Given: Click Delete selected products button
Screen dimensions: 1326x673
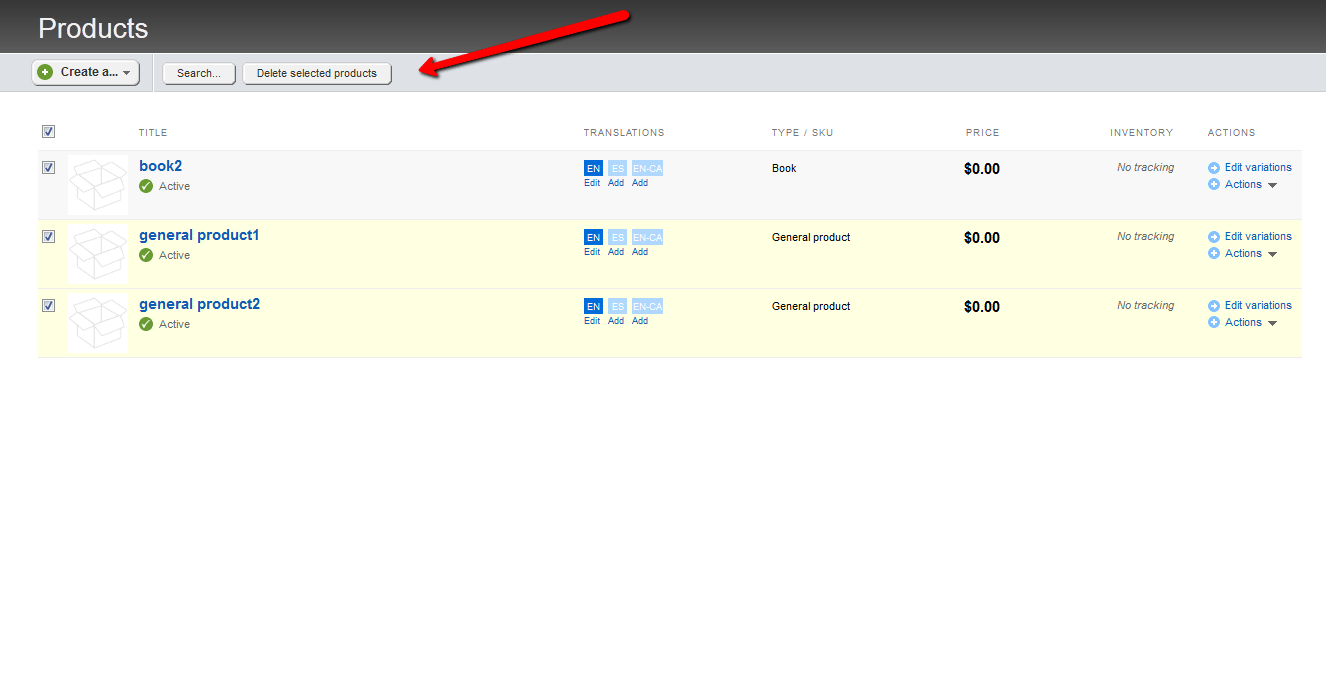Looking at the screenshot, I should (317, 73).
